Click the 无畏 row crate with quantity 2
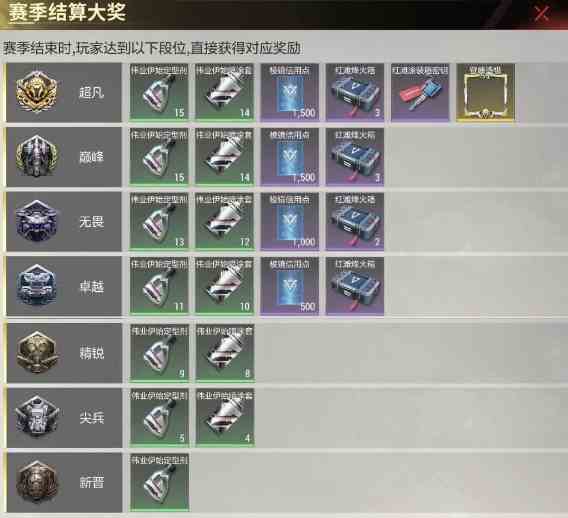Image resolution: width=568 pixels, height=518 pixels. [x=355, y=222]
